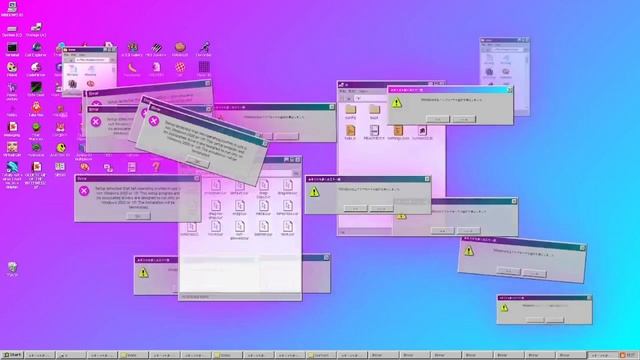The height and width of the screenshot is (360, 640).
Task: Open the dark purple grid desktop icon
Action: (204, 67)
